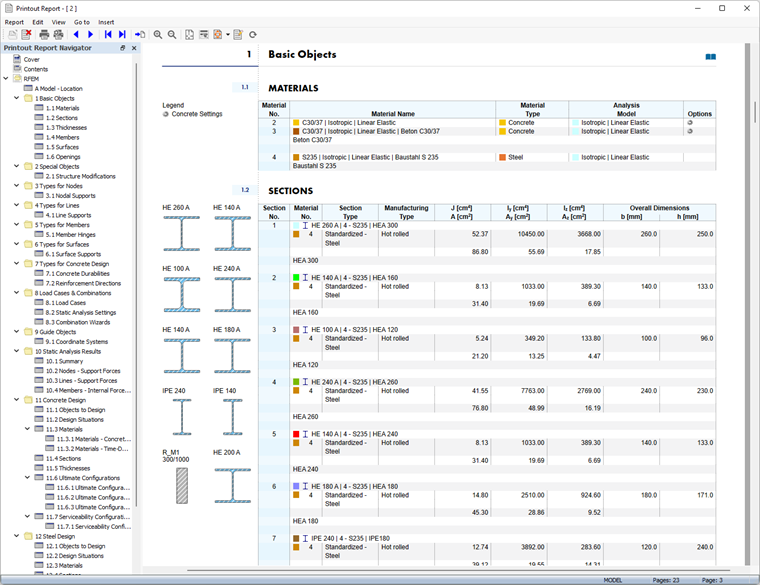Viewport: 760px width, 585px height.
Task: Open dropdown arrow next to orange settings icon
Action: 227,34
